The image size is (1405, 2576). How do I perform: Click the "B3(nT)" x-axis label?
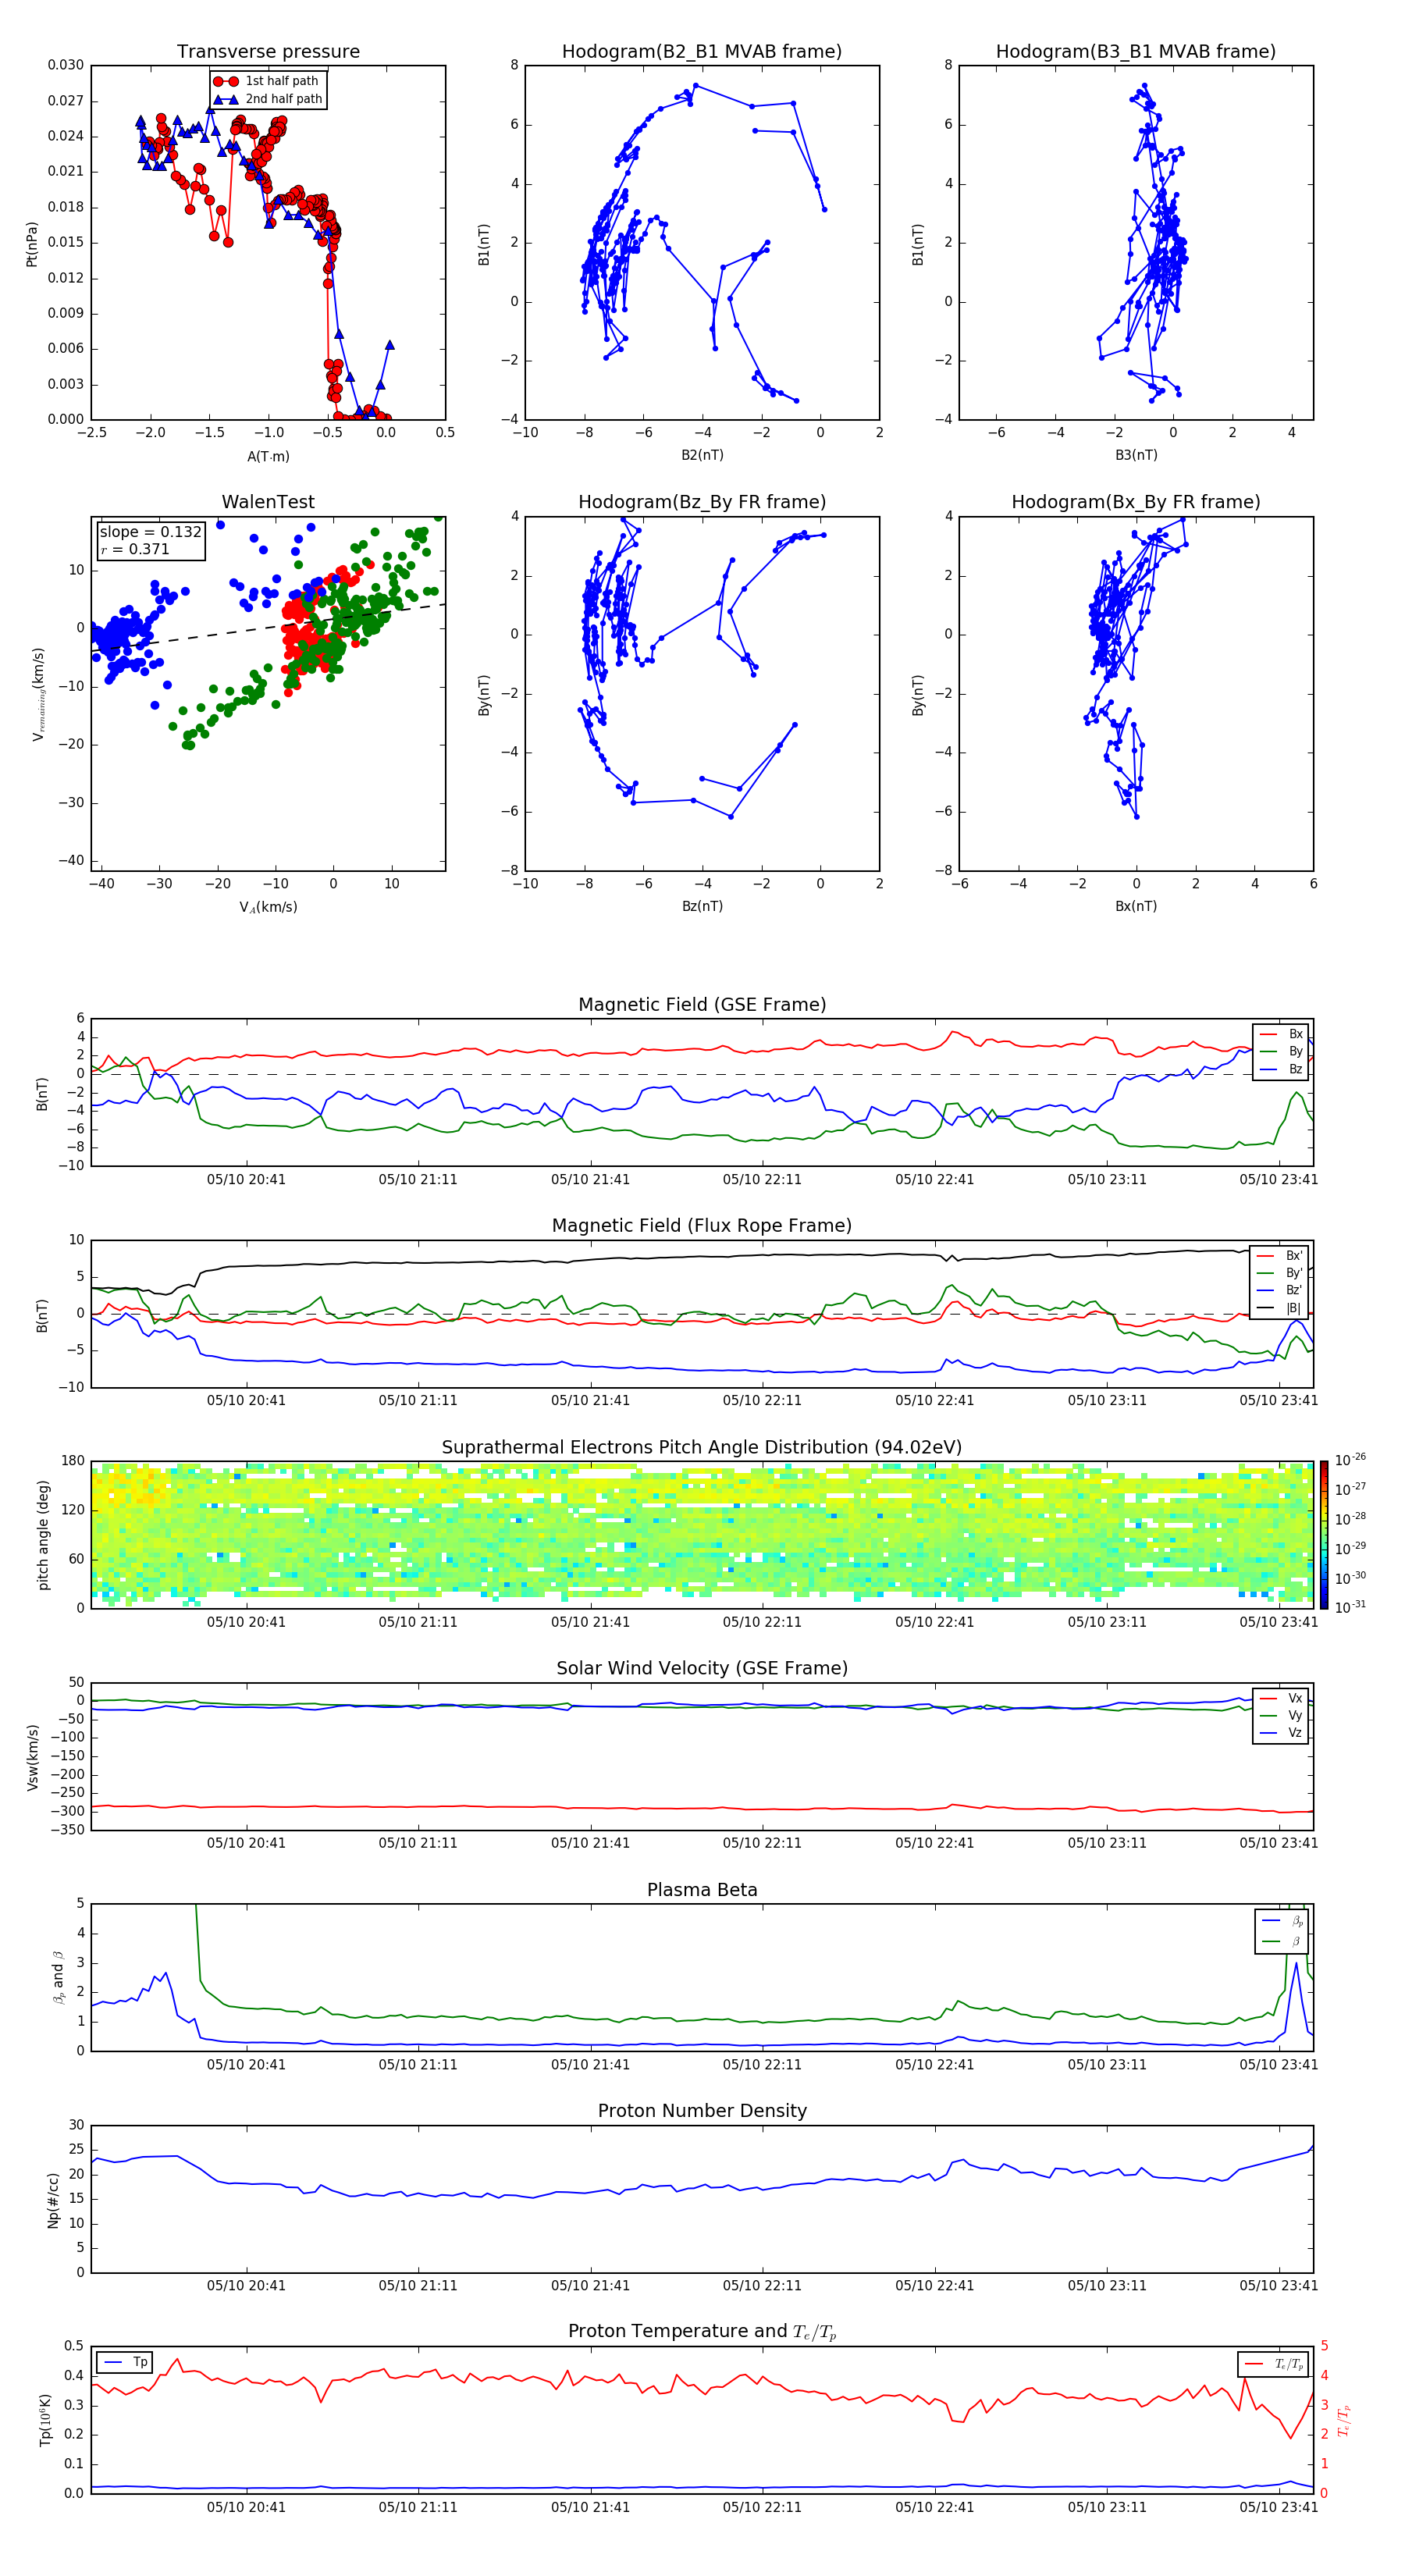1136,455
